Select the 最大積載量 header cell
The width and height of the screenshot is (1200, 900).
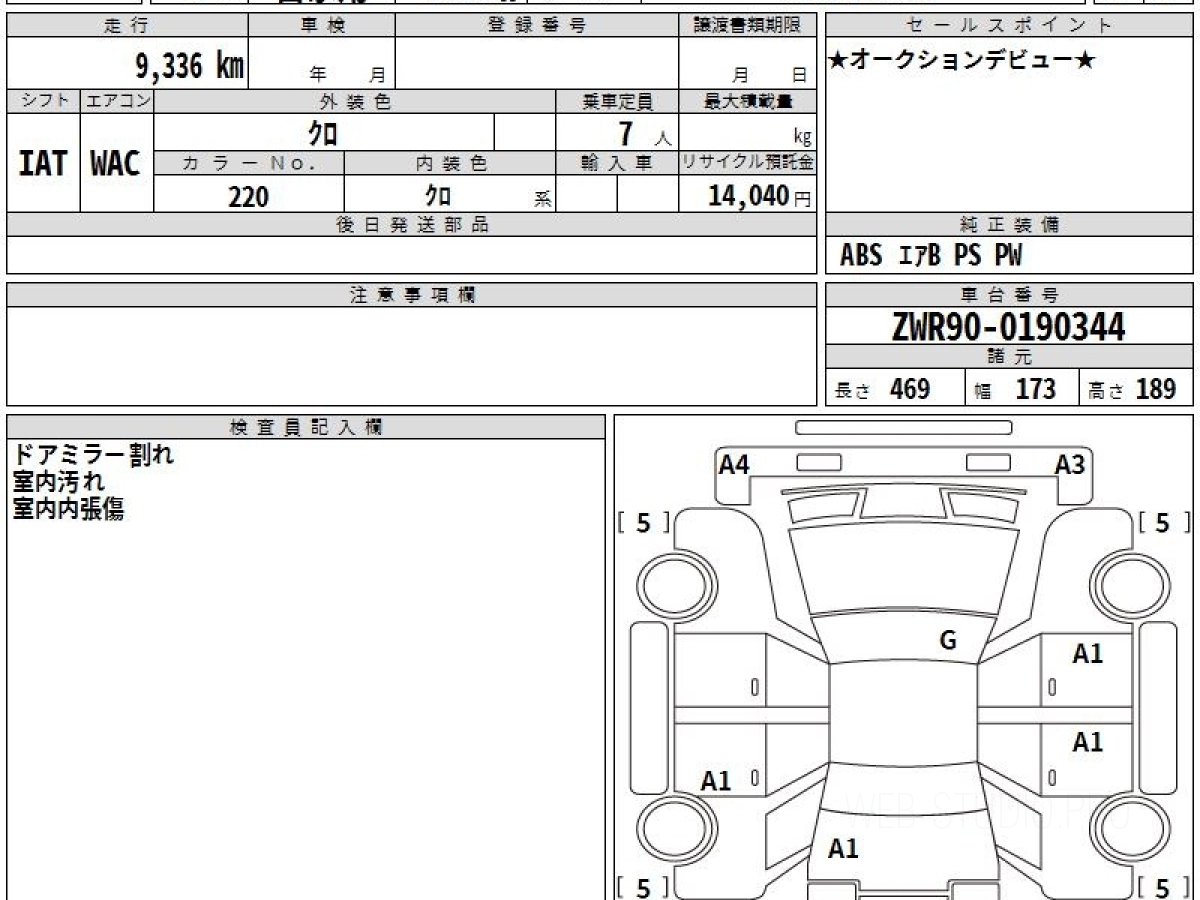tap(747, 101)
